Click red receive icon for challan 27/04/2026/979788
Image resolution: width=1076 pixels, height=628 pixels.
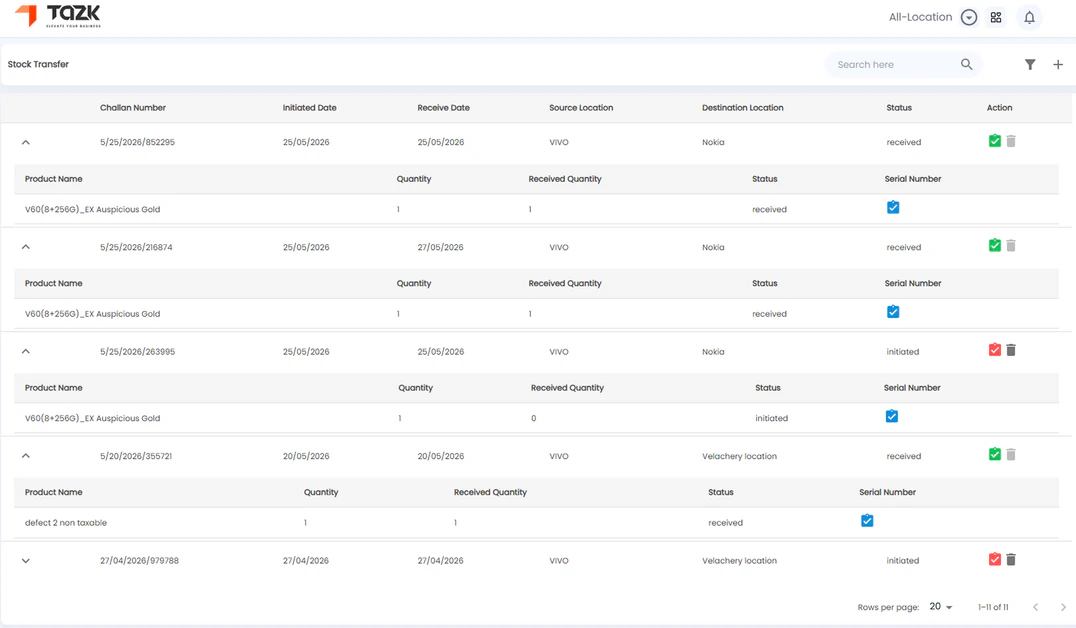coord(994,559)
